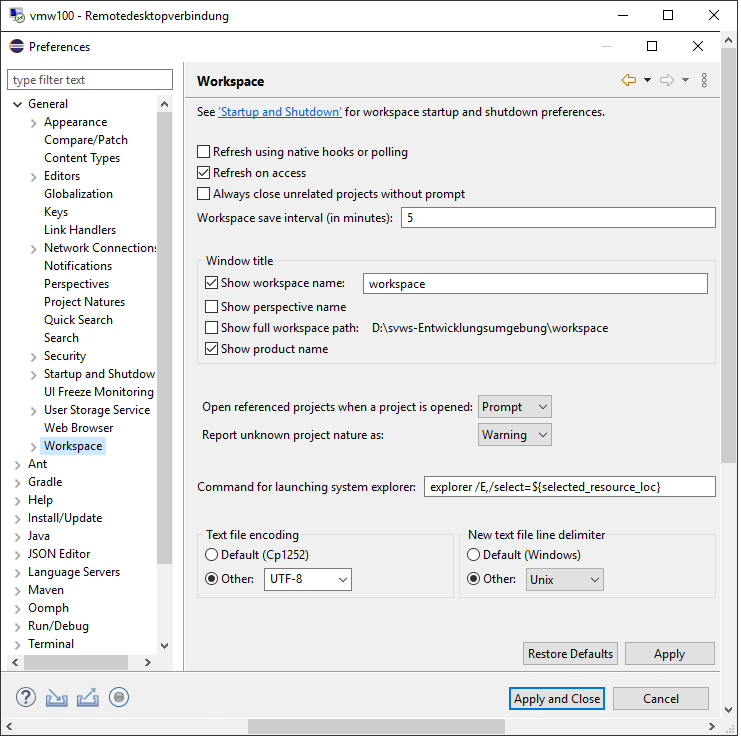Click the Oomph preference recorder icon
The image size is (741, 738).
point(119,698)
